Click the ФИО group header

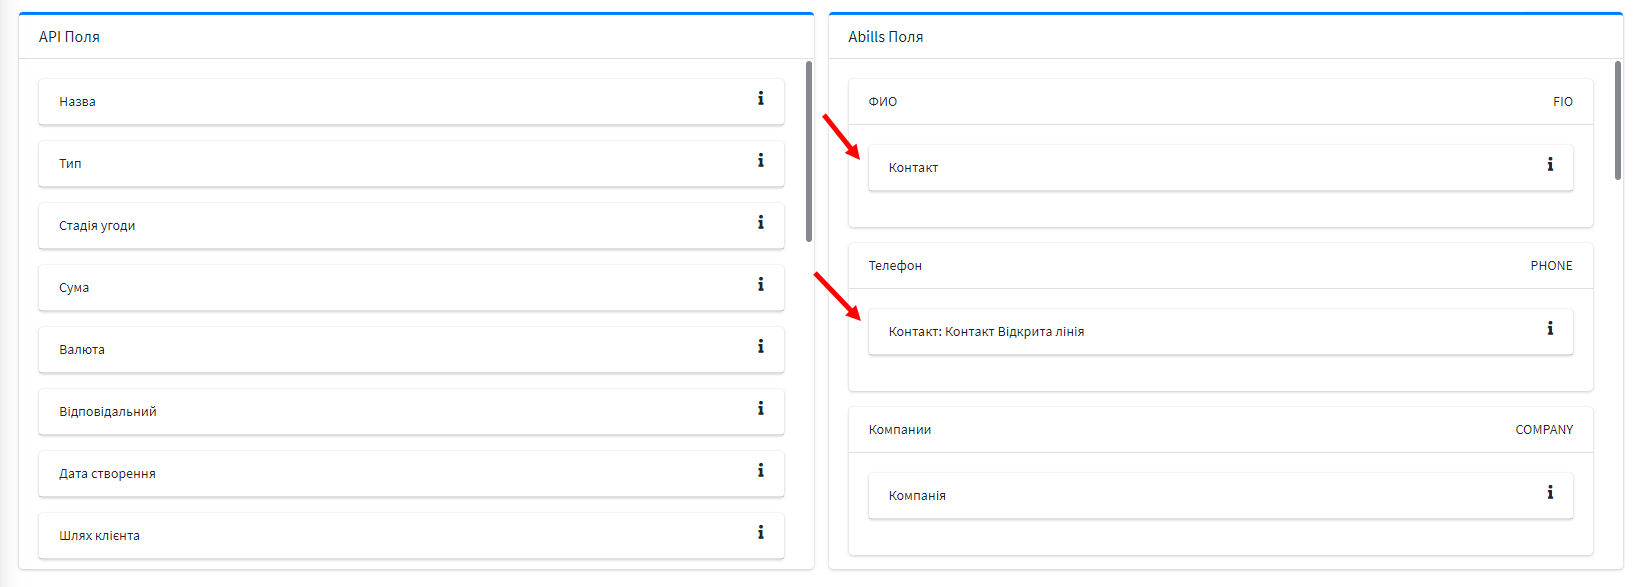tap(1220, 102)
